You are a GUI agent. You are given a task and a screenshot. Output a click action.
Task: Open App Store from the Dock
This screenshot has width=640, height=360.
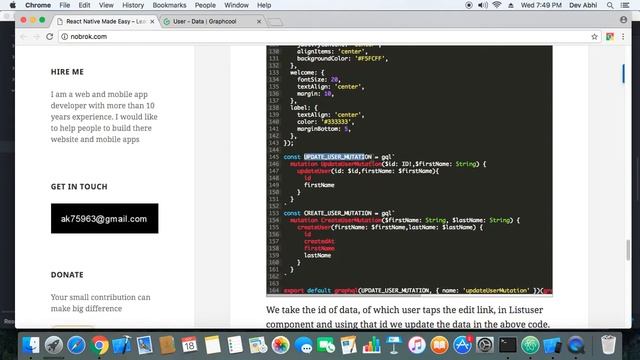pyautogui.click(x=462, y=345)
